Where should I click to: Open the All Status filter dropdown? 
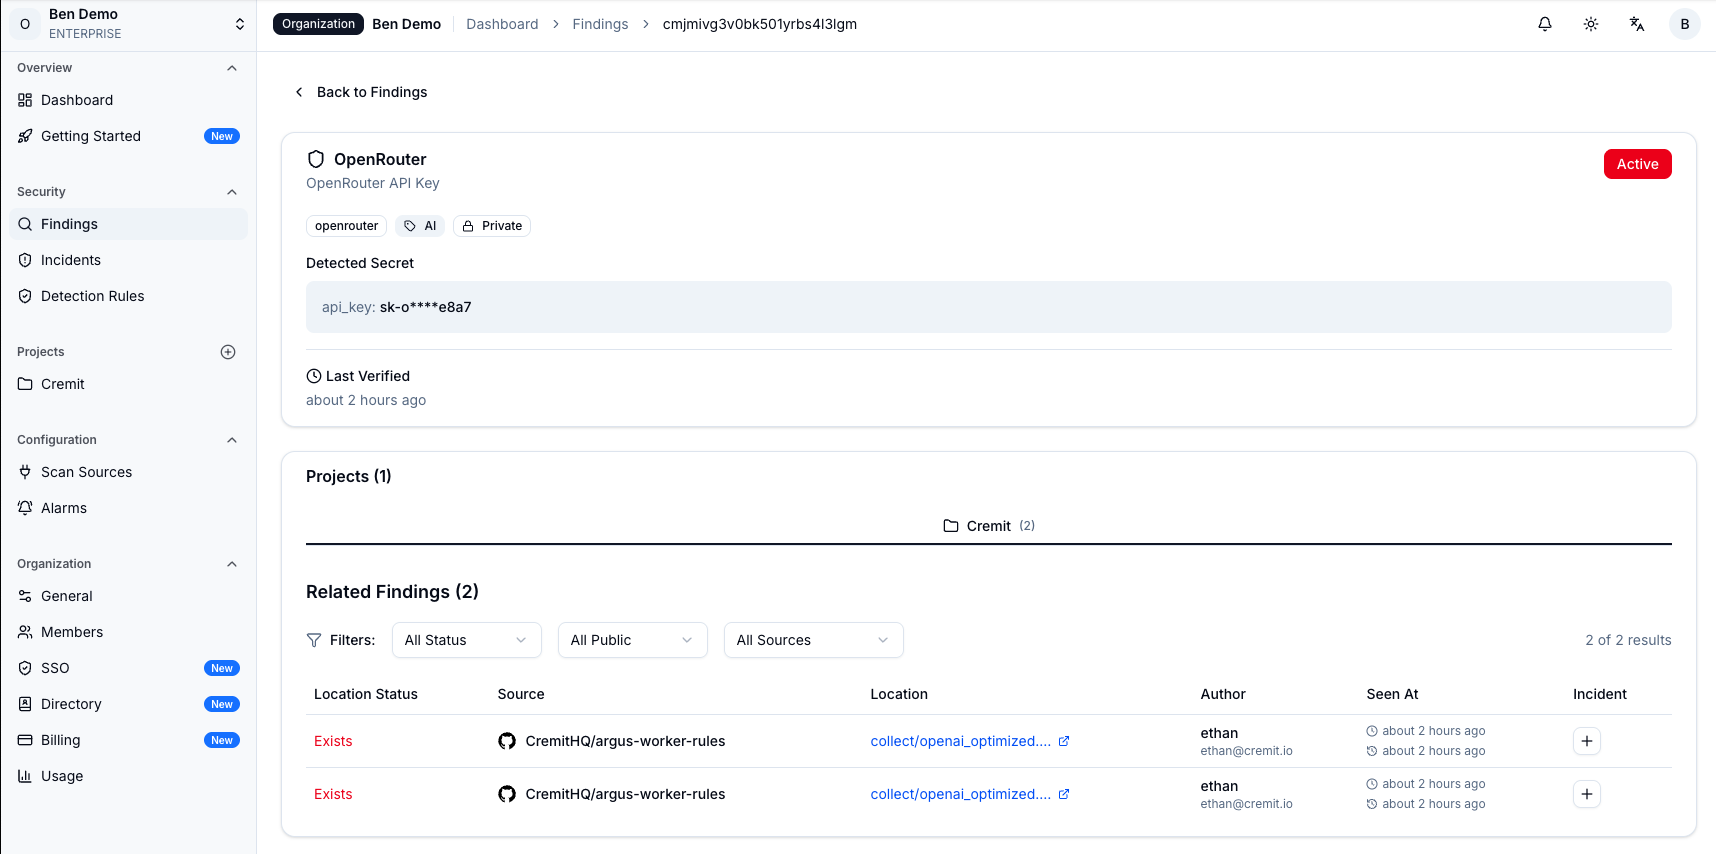(466, 640)
